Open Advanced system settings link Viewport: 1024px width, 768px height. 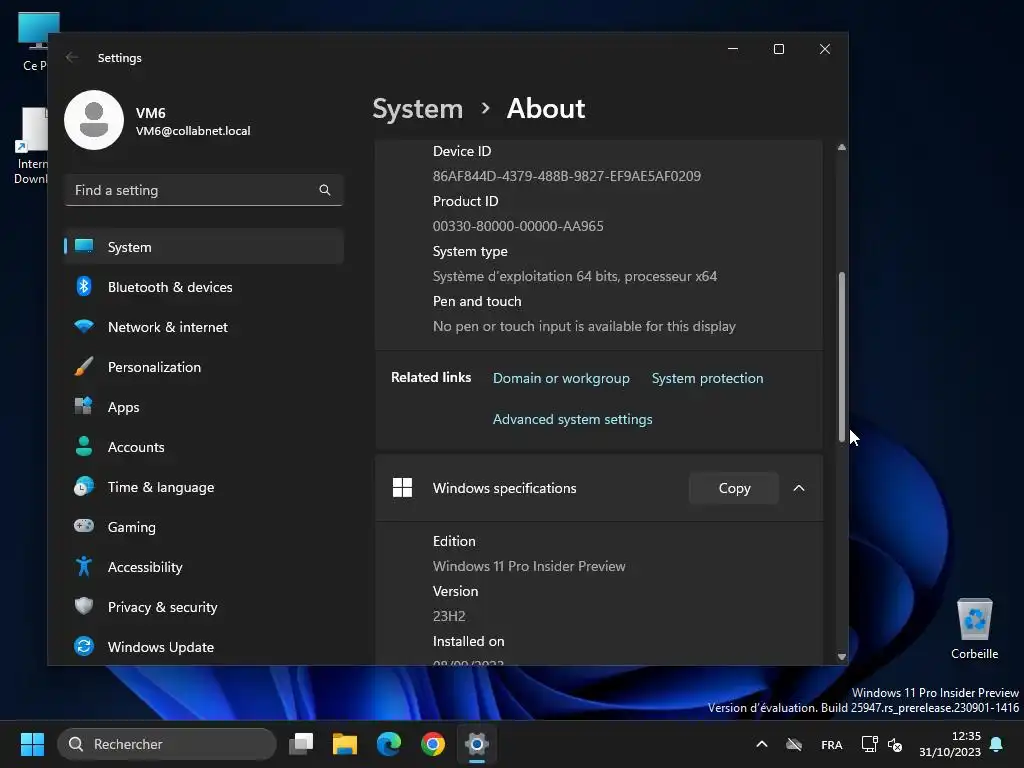click(x=573, y=419)
